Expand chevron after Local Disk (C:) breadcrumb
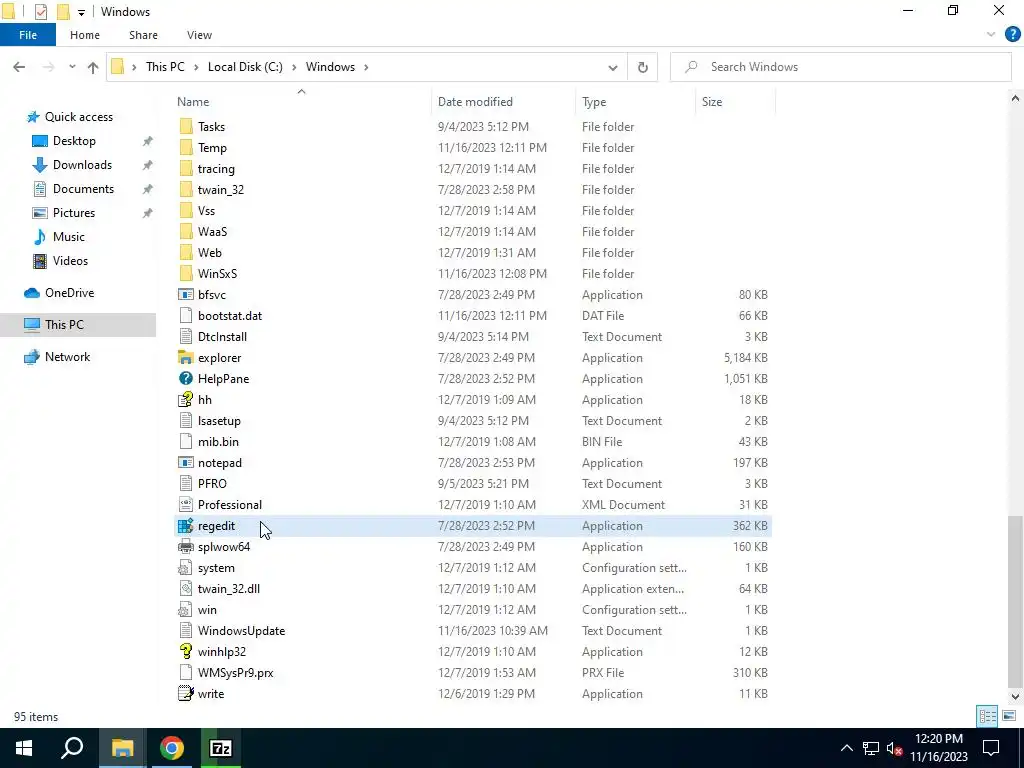The height and width of the screenshot is (768, 1024). pos(295,67)
